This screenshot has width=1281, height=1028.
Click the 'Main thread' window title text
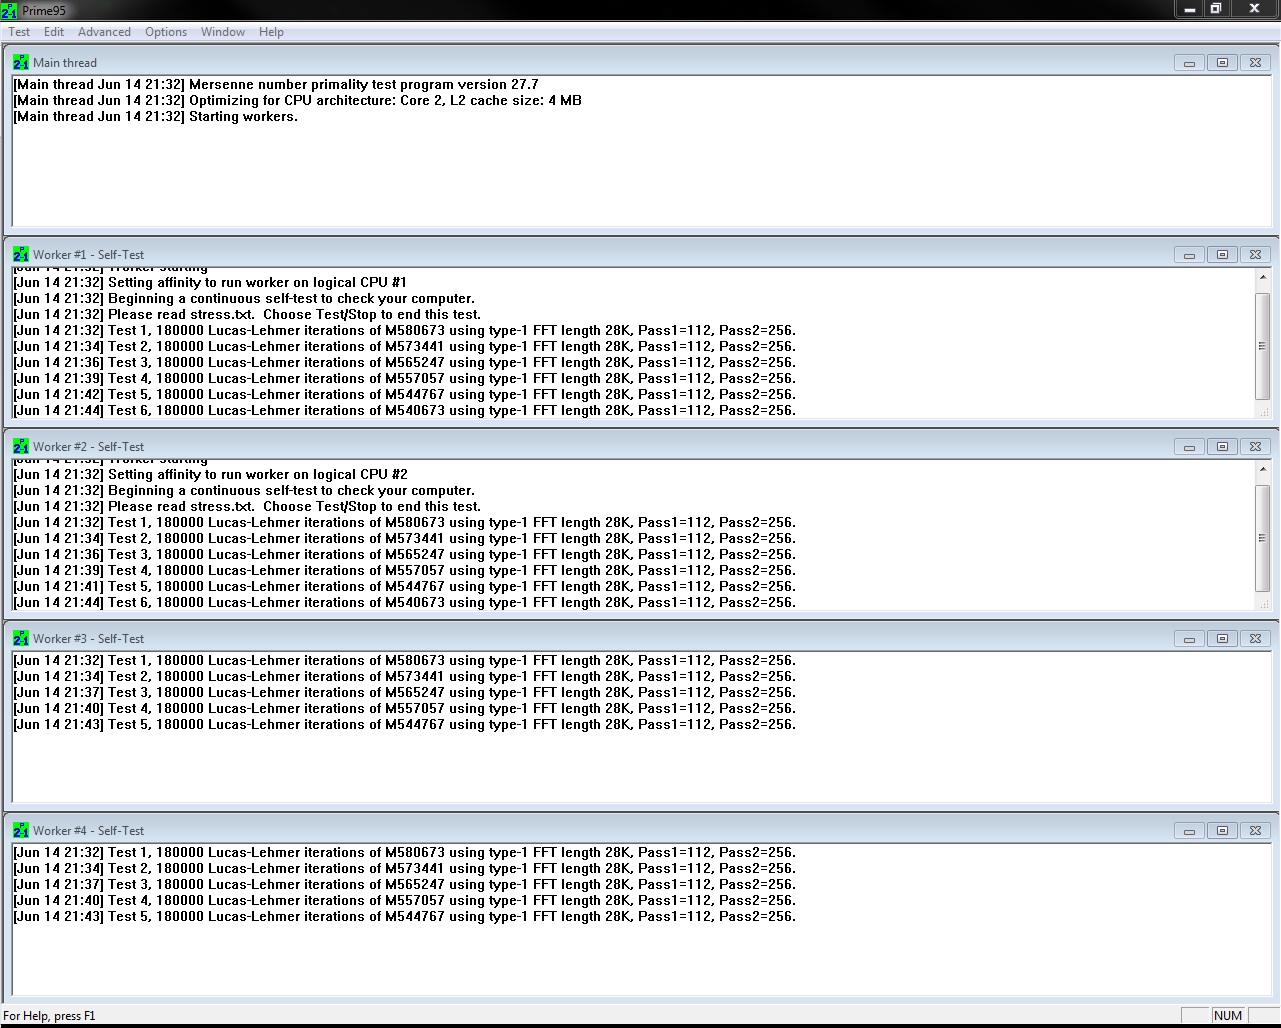(x=65, y=62)
